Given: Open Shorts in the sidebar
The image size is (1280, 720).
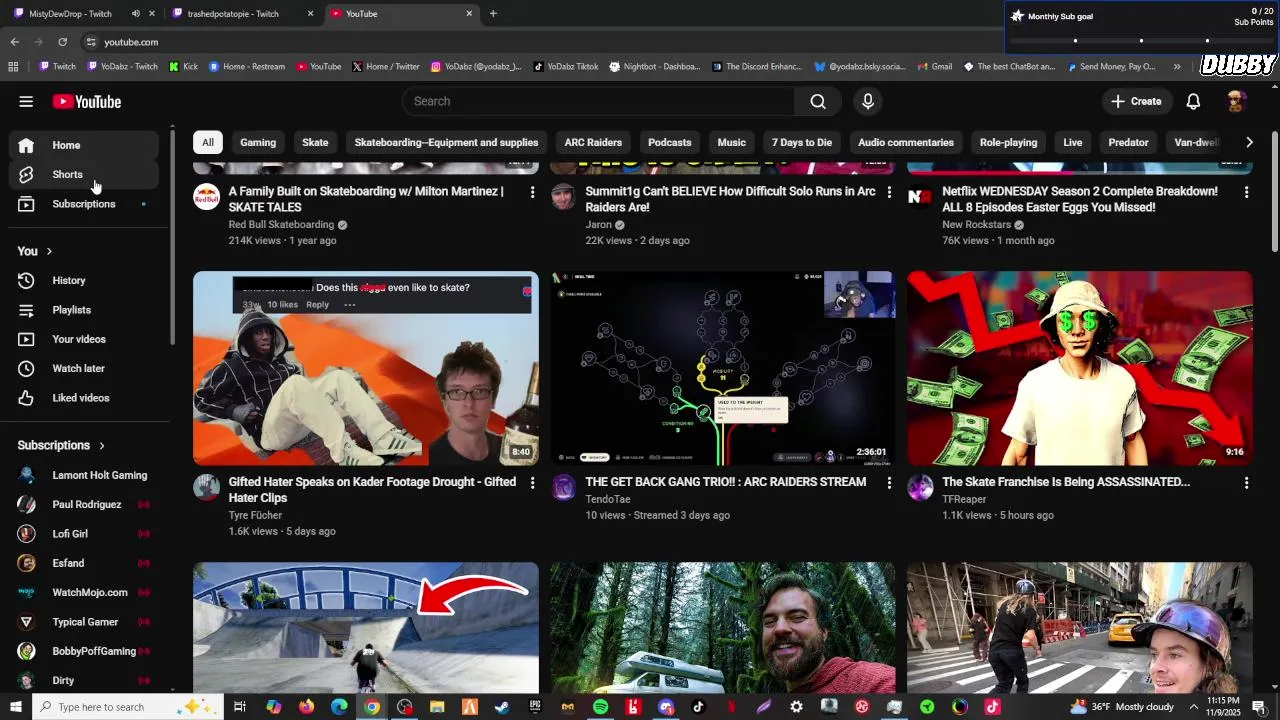Looking at the screenshot, I should tap(84, 174).
